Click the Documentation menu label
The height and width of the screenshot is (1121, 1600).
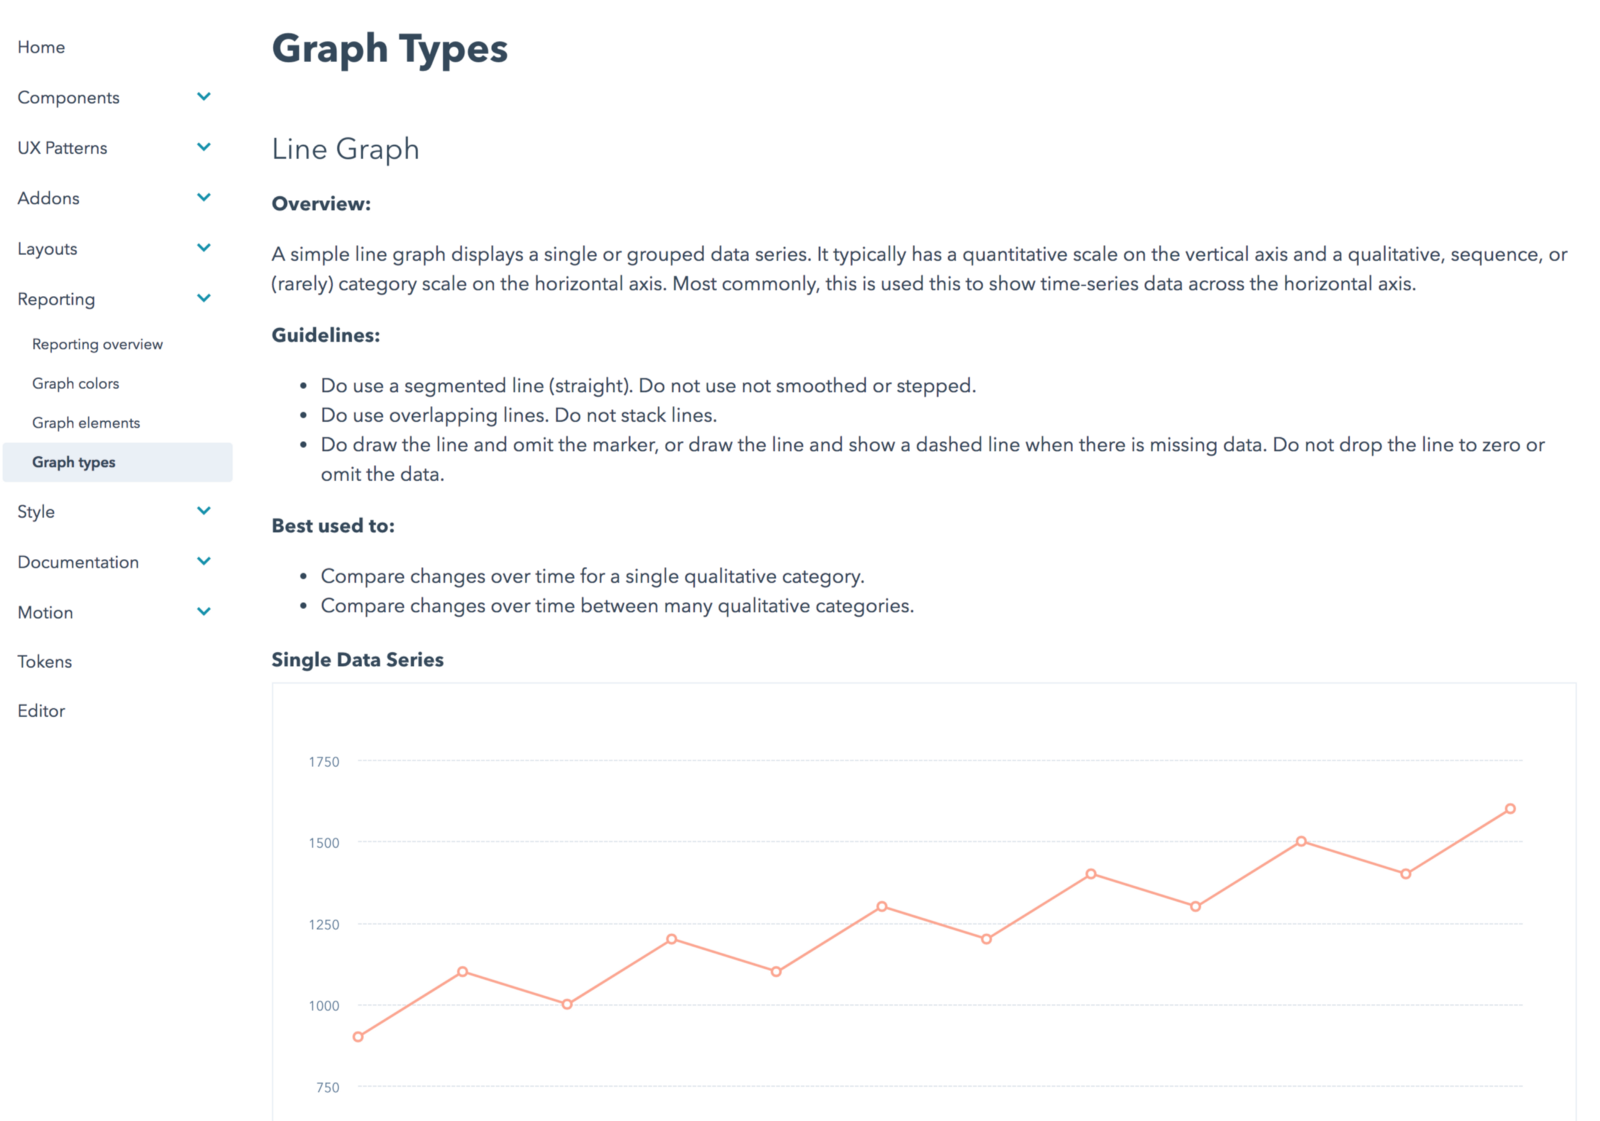[x=78, y=562]
